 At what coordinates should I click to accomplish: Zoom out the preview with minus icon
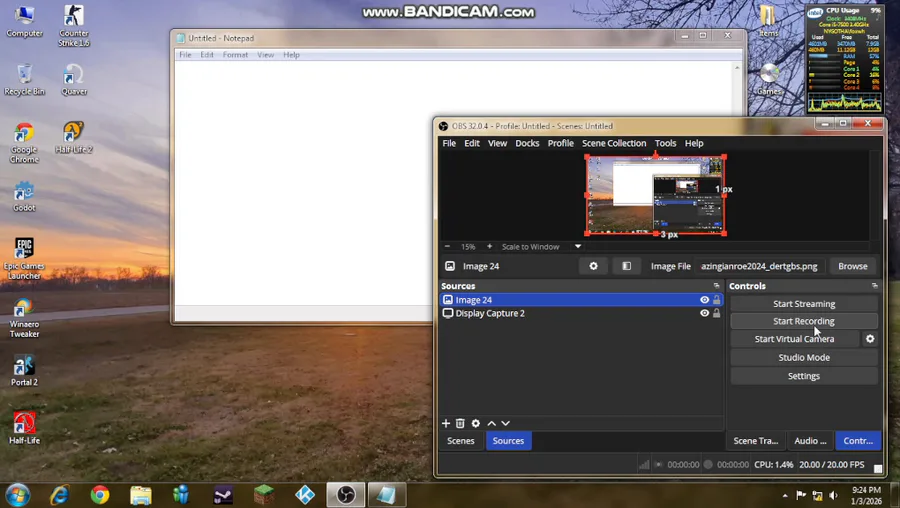click(x=448, y=246)
